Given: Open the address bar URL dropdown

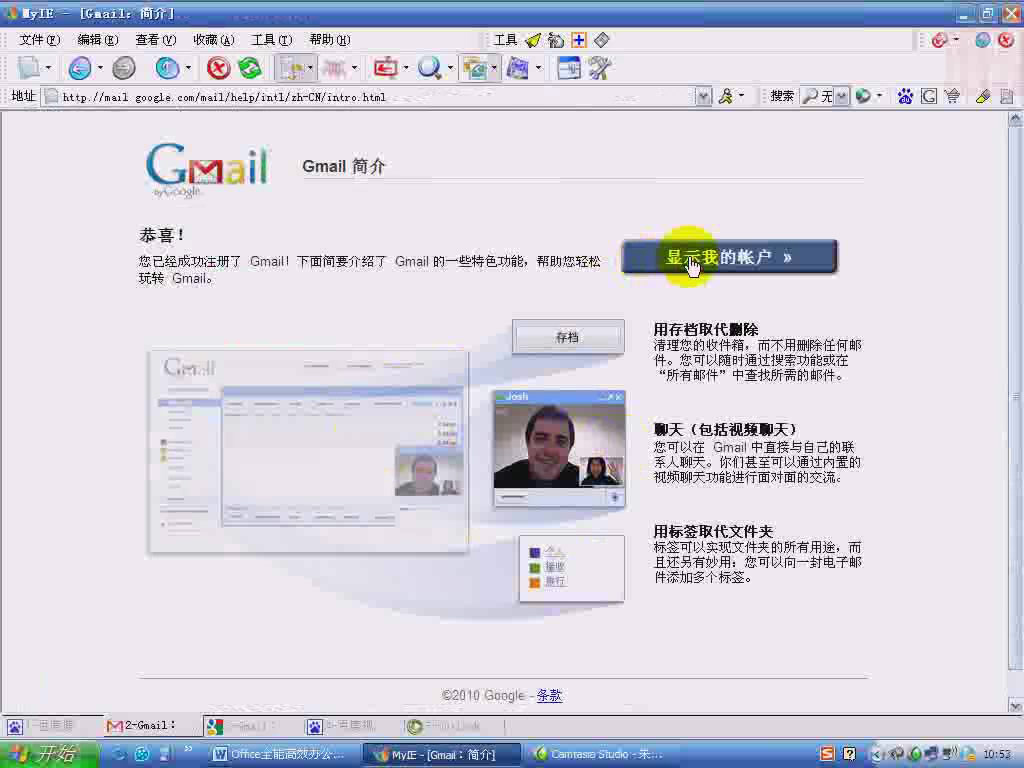Looking at the screenshot, I should [703, 97].
